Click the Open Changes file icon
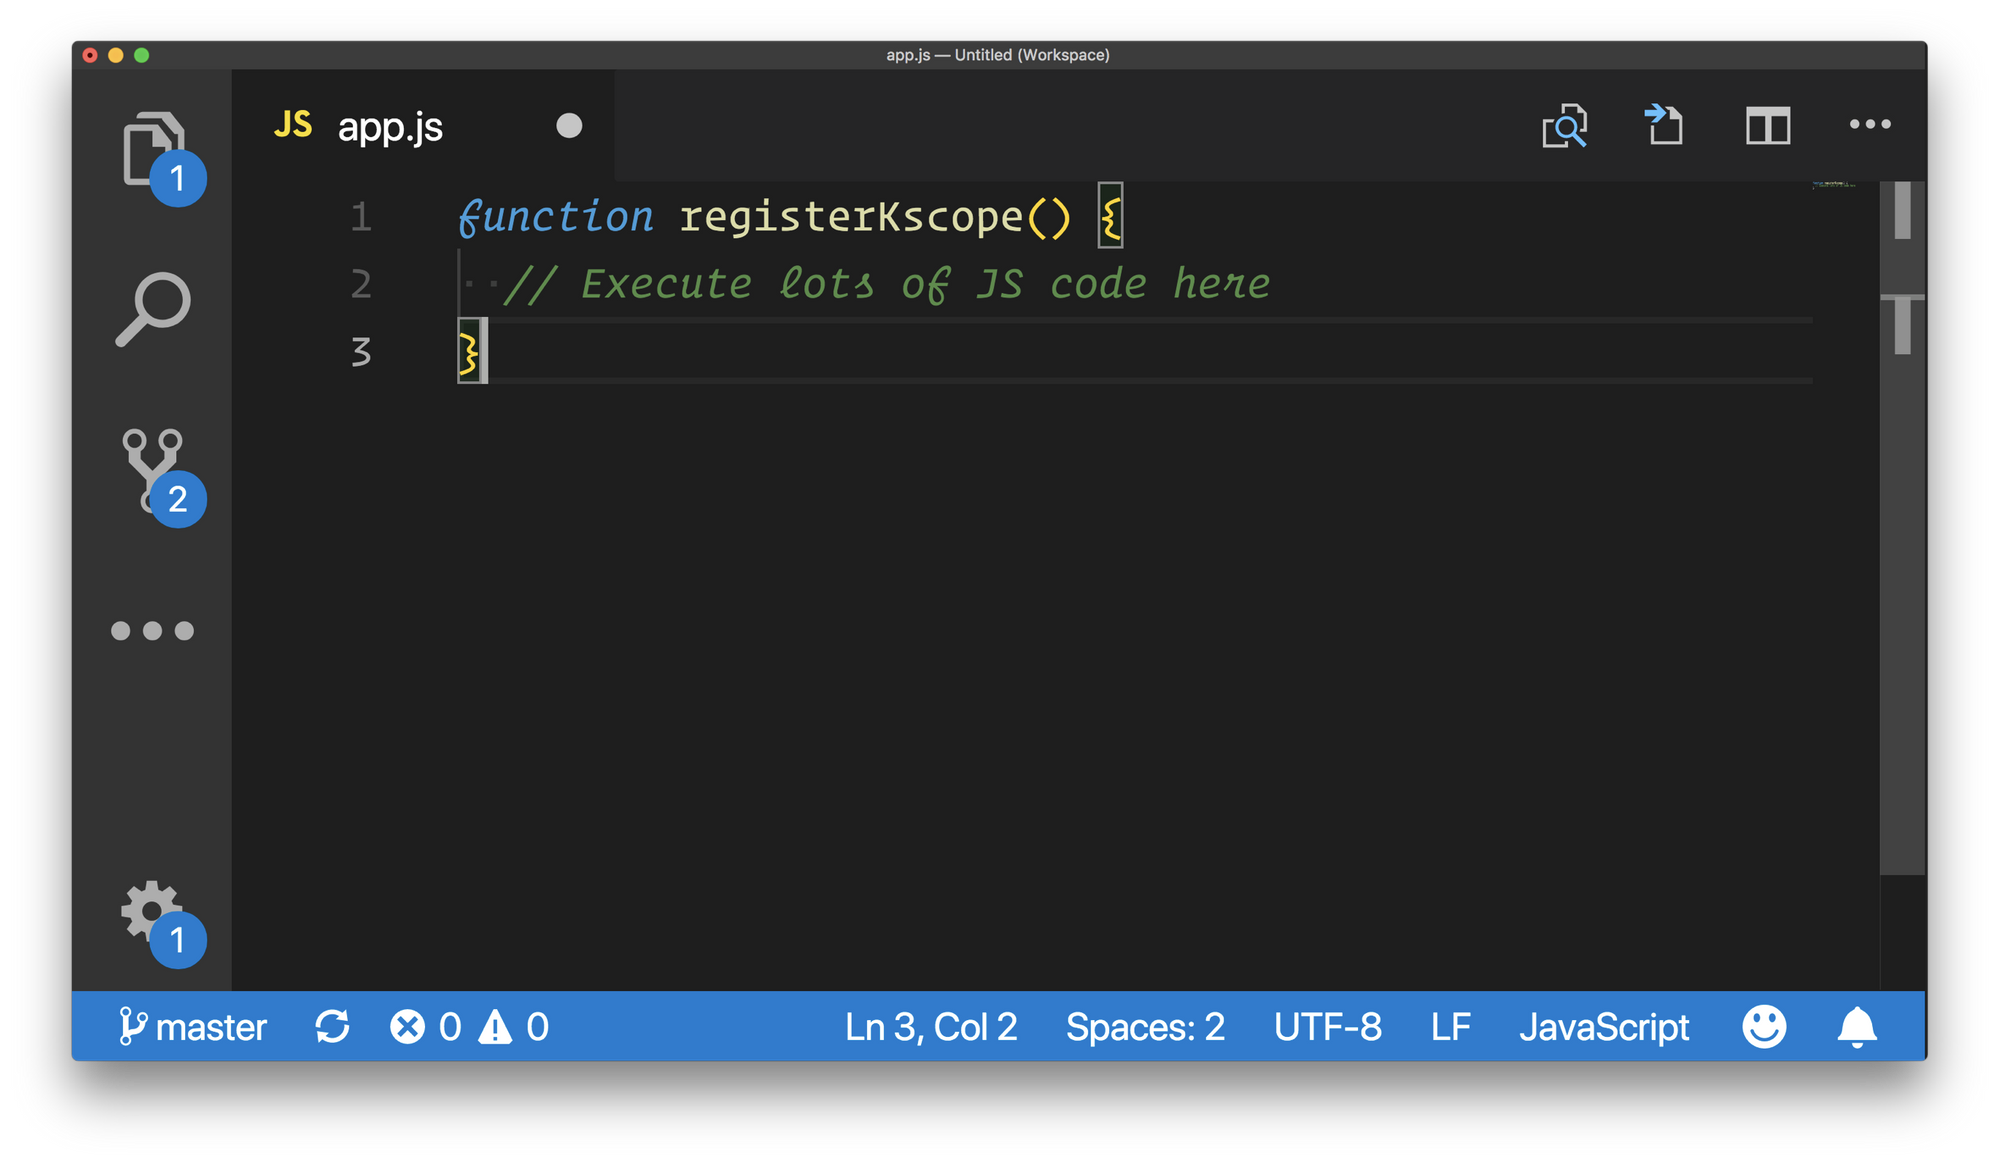Image resolution: width=2000 pixels, height=1164 pixels. [1665, 126]
